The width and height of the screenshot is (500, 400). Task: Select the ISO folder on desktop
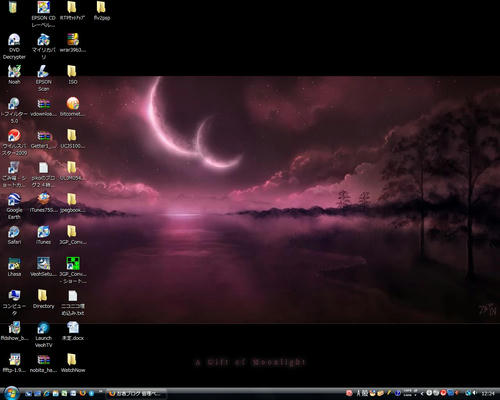pyautogui.click(x=72, y=75)
